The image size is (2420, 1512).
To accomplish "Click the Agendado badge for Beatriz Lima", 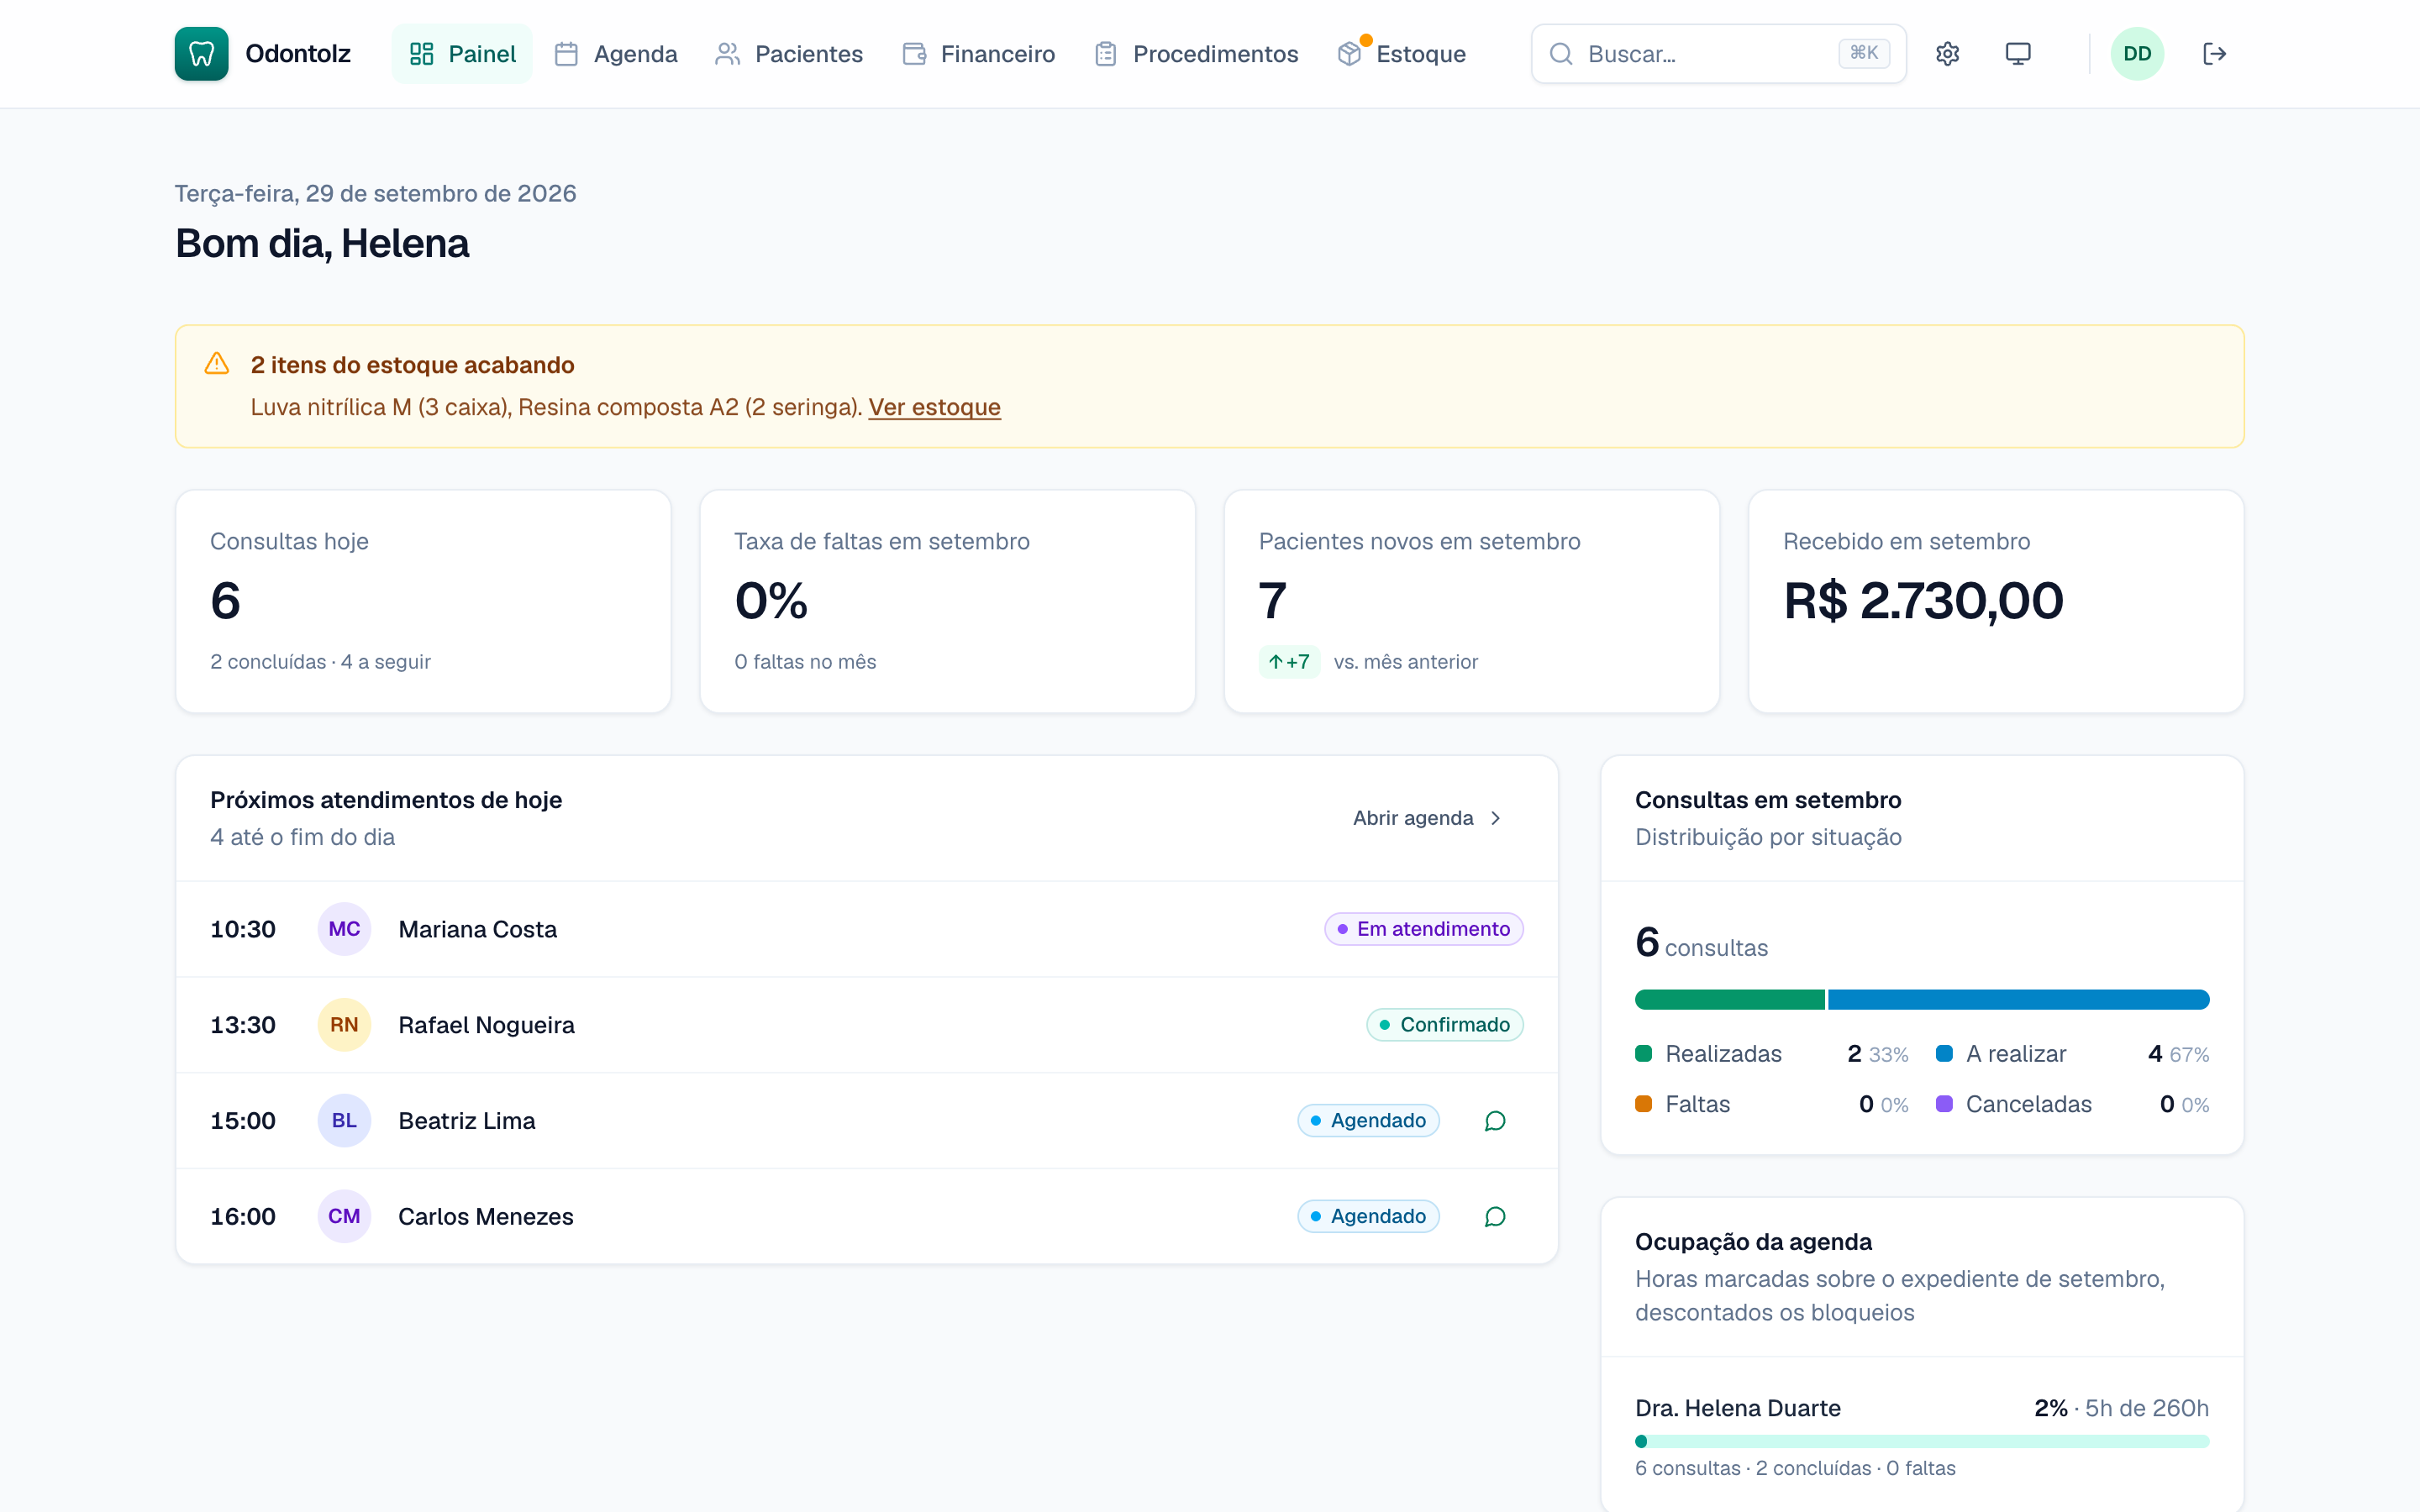I will 1368,1121.
